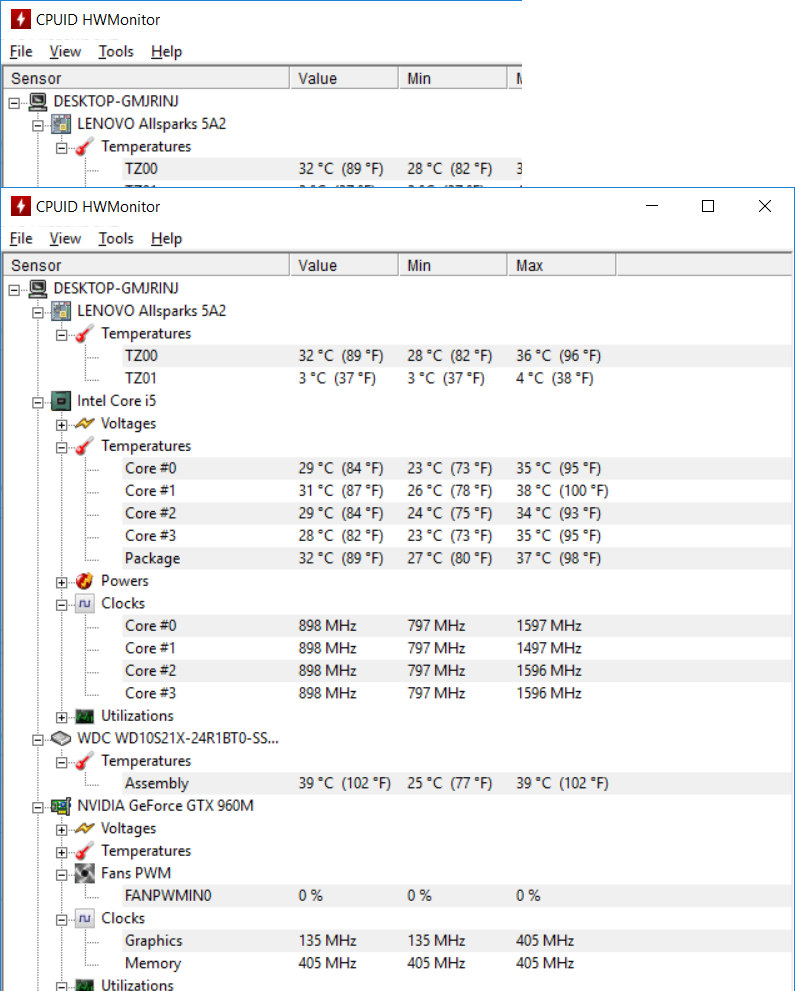This screenshot has height=991, width=795.
Task: Click the Clocks icon under NVIDIA GeForce GTX 960M
Action: (x=85, y=918)
